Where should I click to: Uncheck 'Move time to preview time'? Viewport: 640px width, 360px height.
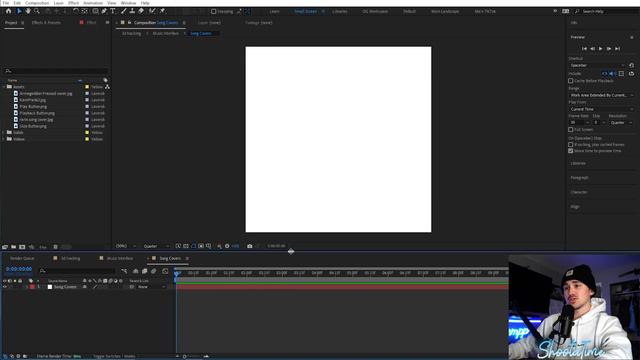571,151
